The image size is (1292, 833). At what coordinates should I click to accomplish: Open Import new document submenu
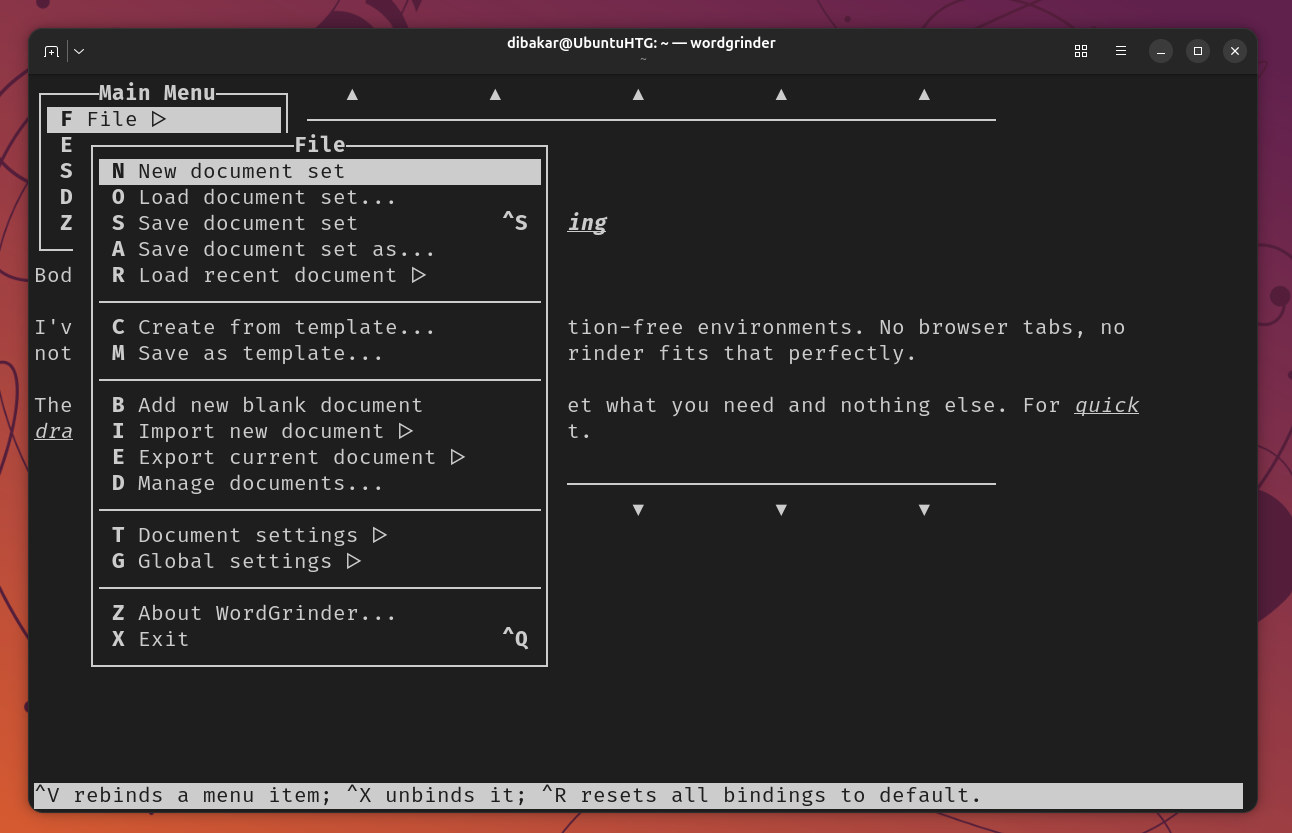pyautogui.click(x=320, y=432)
